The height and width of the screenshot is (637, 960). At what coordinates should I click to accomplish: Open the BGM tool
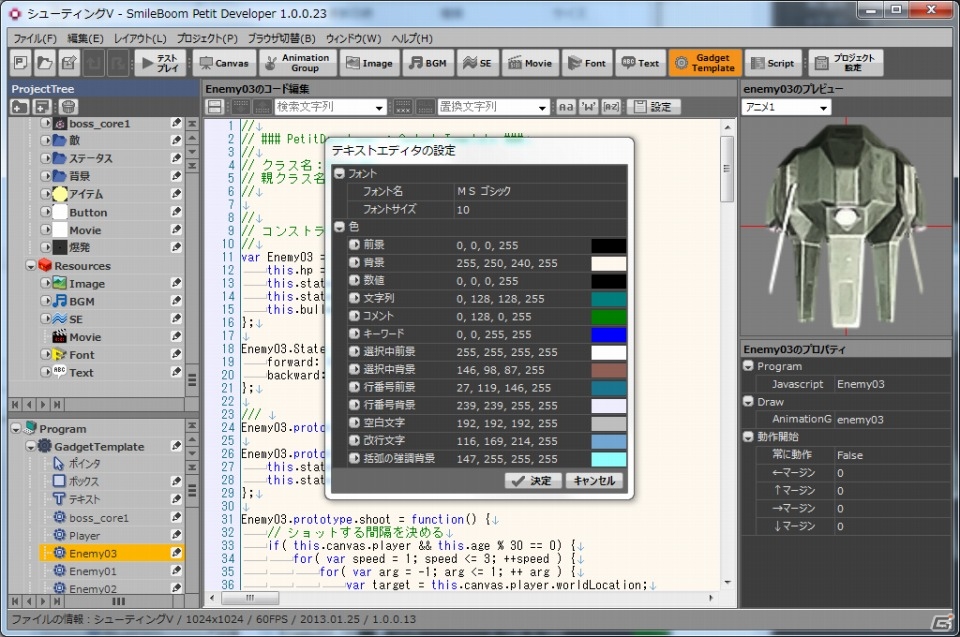point(428,62)
